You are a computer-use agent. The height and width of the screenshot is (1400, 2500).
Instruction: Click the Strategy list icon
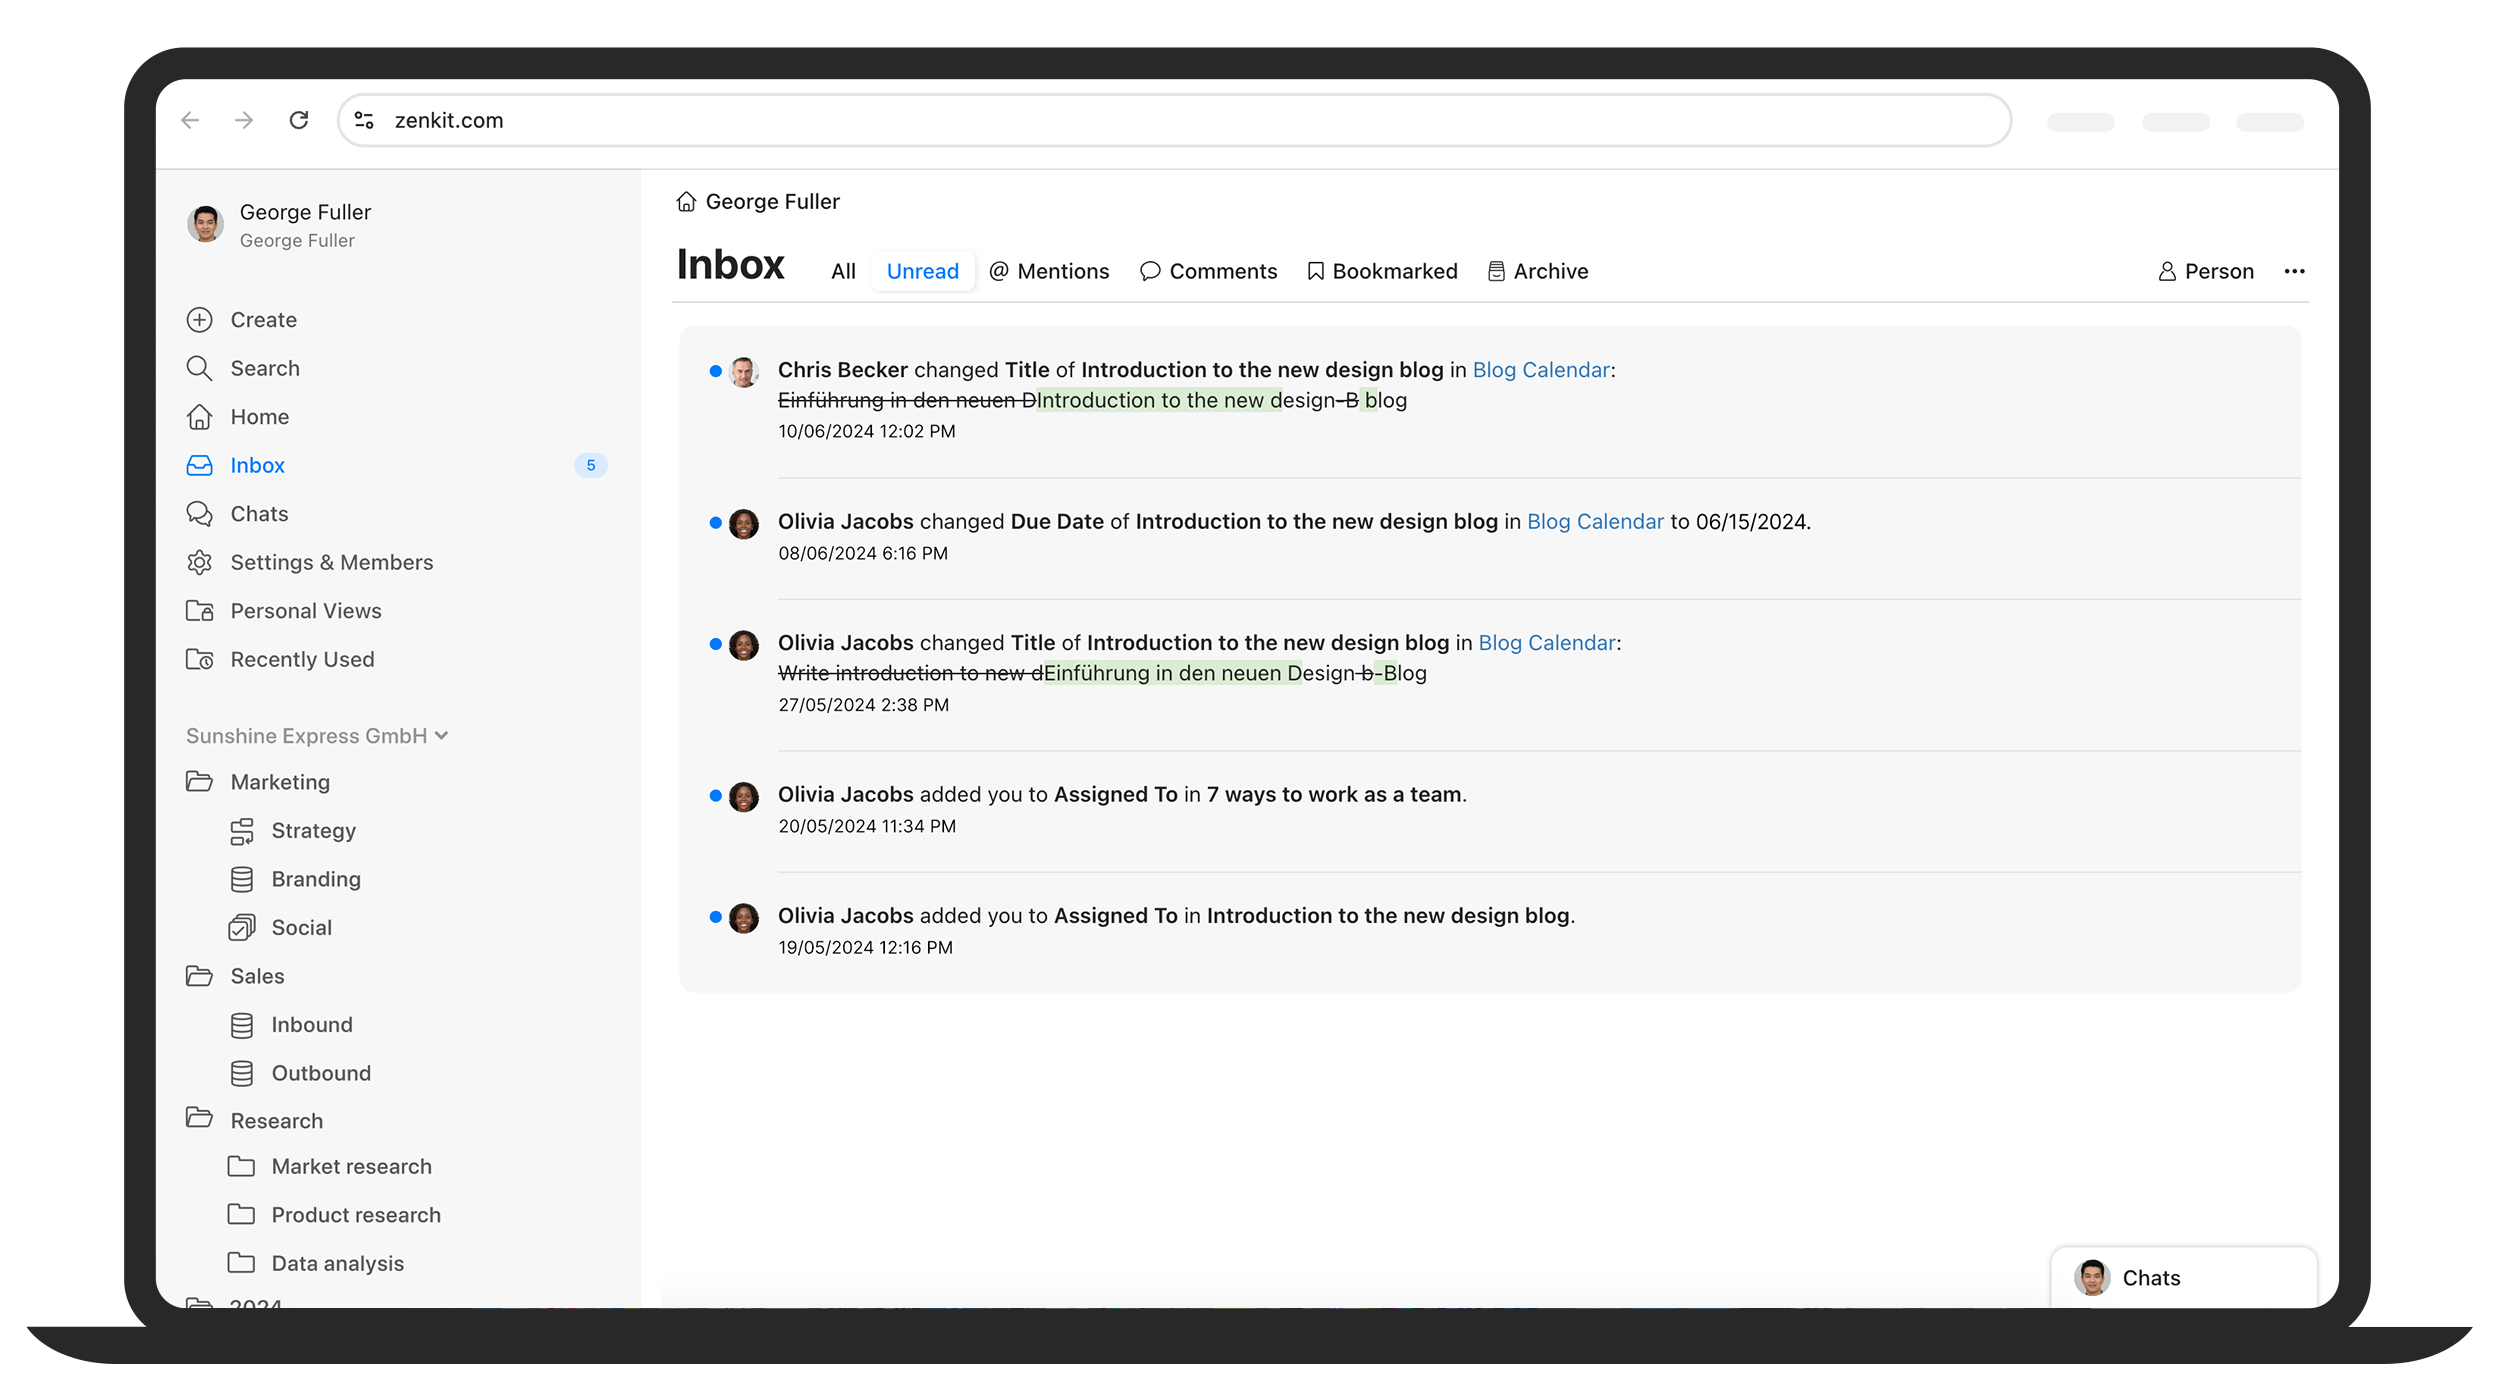[x=241, y=831]
